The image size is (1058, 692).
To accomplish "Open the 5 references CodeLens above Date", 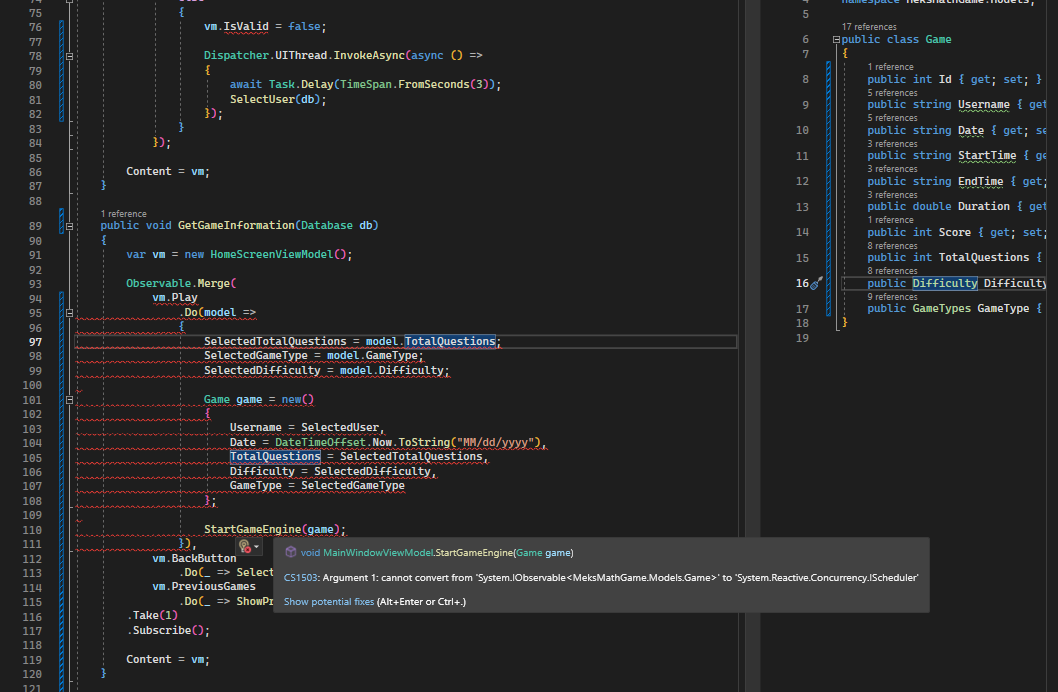I will (893, 118).
